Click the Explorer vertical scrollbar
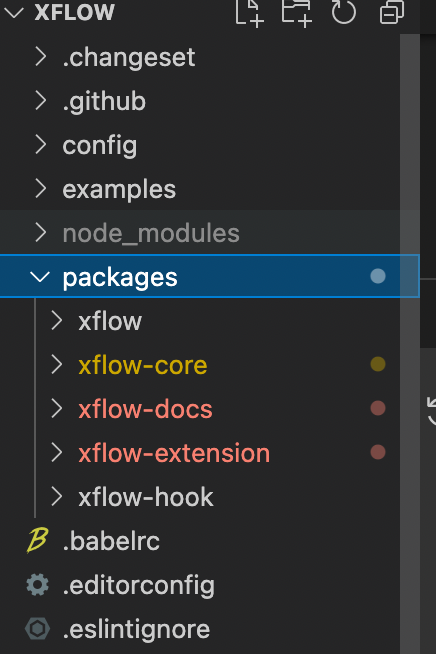 [410, 342]
